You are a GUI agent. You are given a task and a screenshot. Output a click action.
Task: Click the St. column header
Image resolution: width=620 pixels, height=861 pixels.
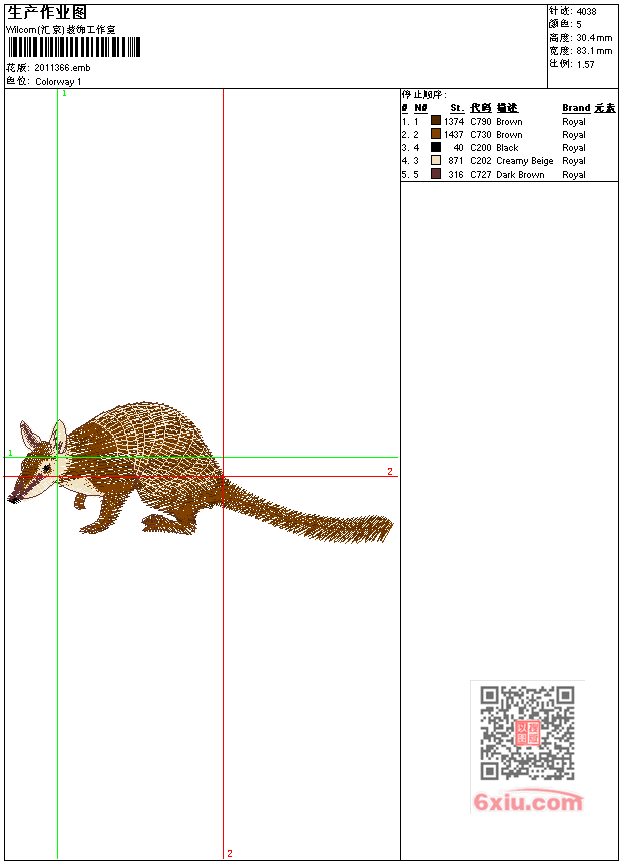coord(456,108)
